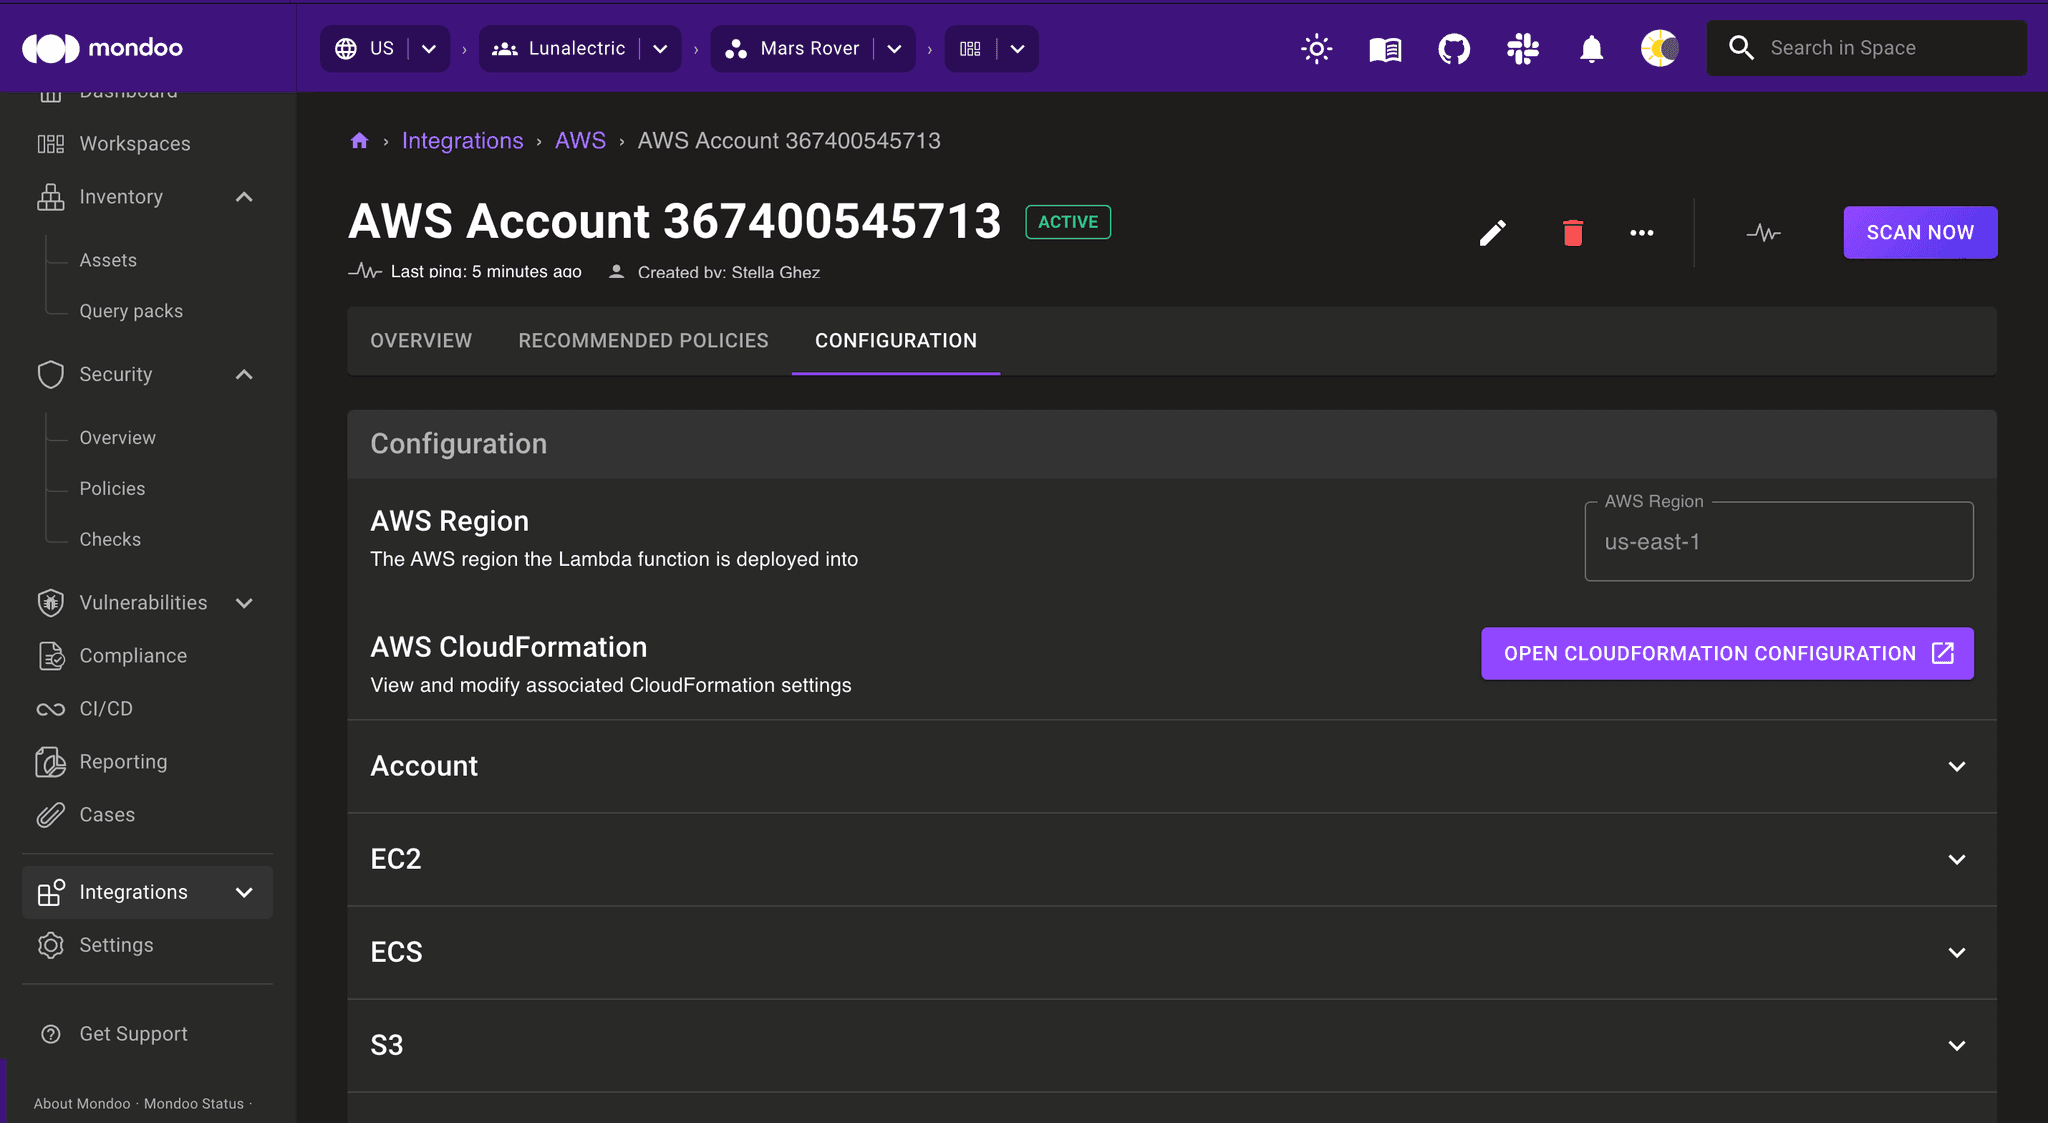Open CloudFormation configuration
This screenshot has height=1123, width=2048.
1726,653
